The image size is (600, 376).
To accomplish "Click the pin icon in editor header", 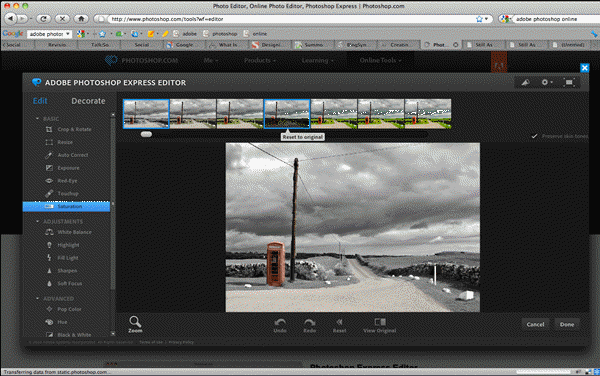I will point(525,82).
